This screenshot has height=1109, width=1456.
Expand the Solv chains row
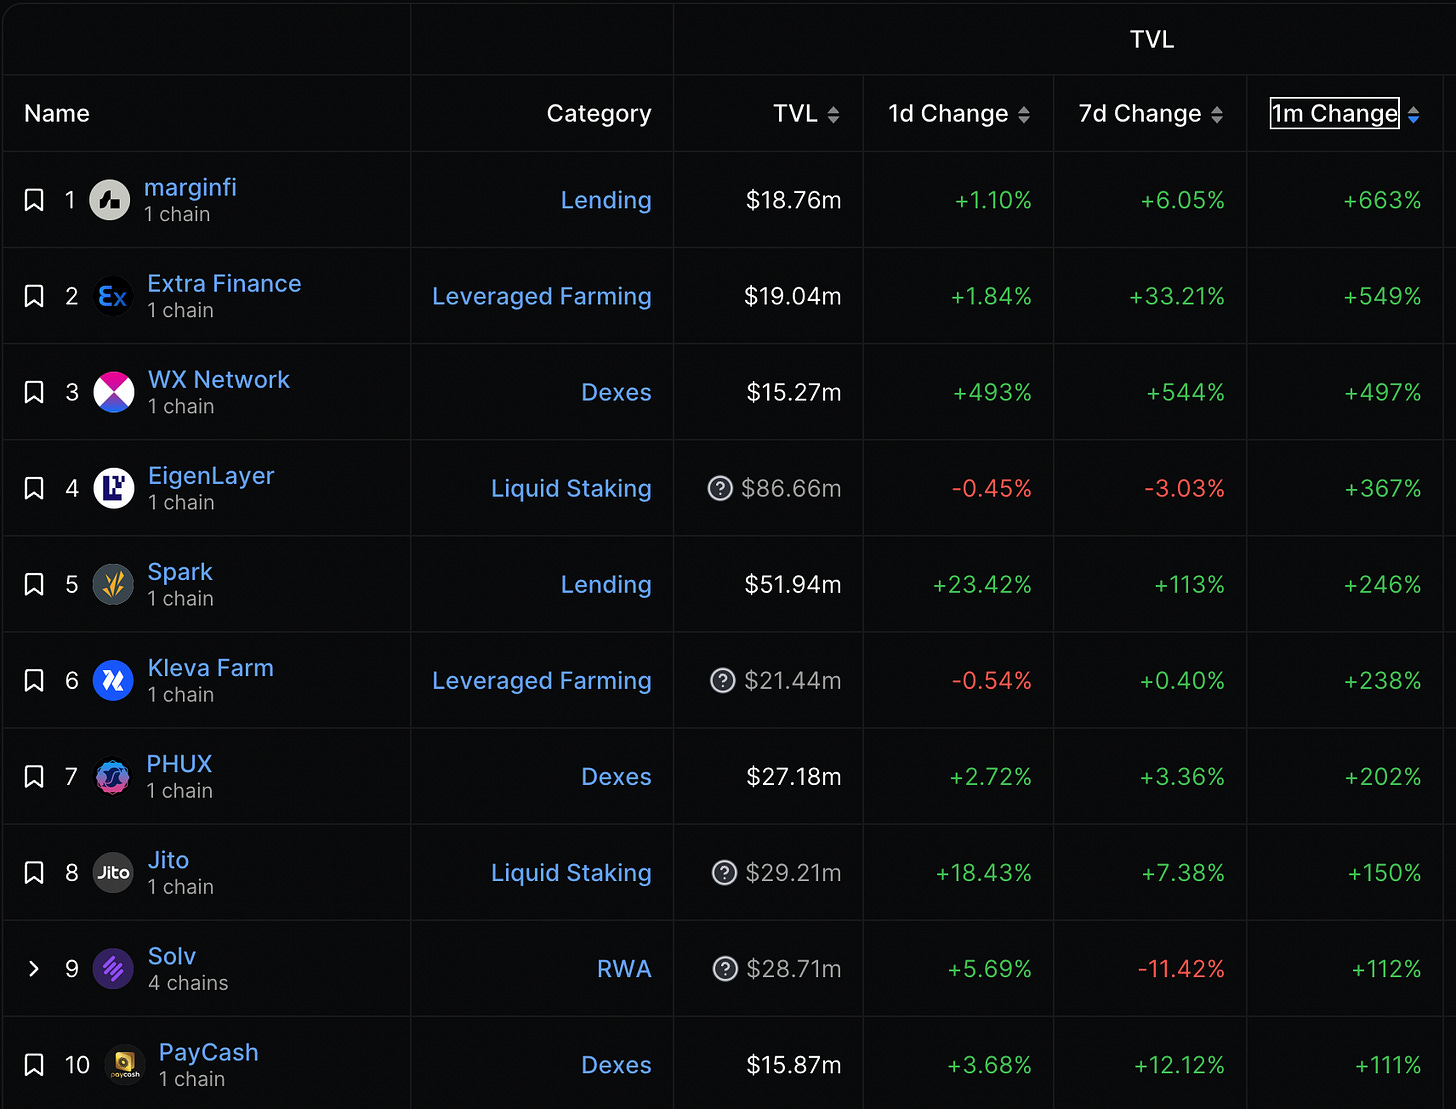point(34,968)
